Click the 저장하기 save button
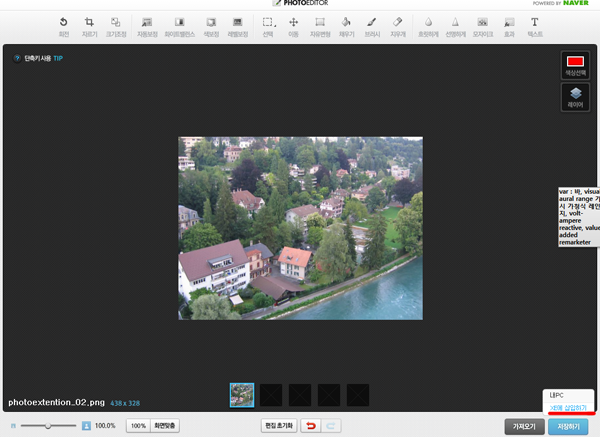 pos(568,426)
